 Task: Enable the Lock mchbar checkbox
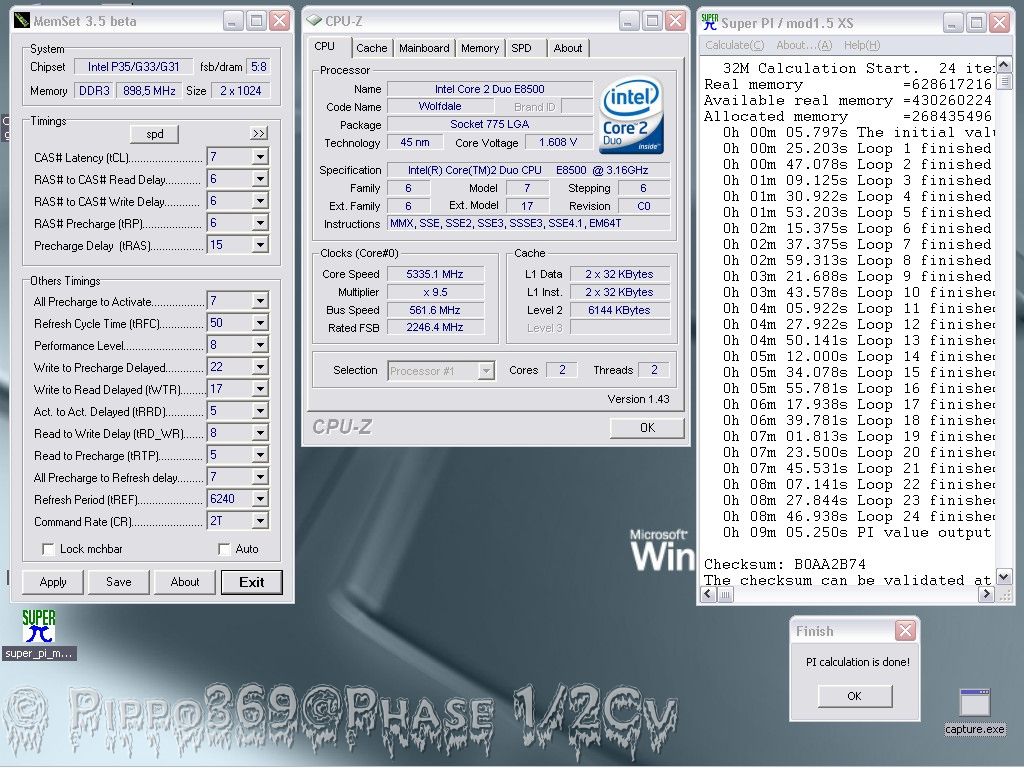48,549
